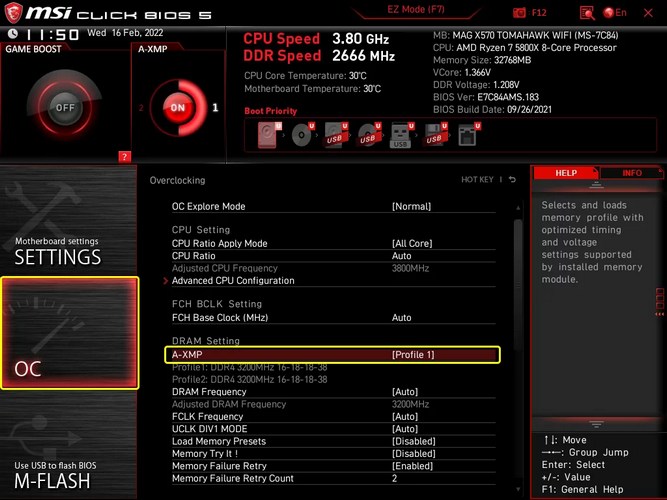This screenshot has width=667, height=500.
Task: Select the USB key boot device icon
Action: click(401, 135)
